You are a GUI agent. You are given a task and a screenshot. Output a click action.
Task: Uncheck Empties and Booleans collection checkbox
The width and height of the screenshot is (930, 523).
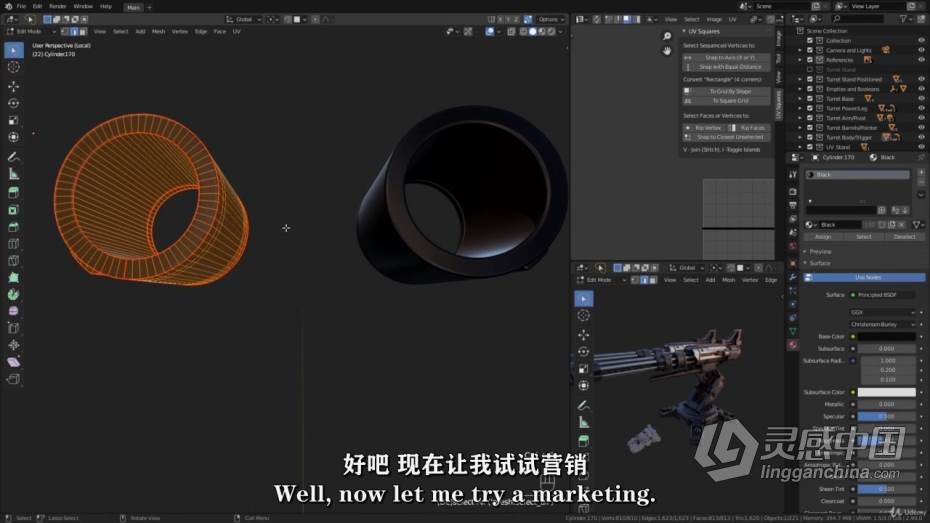click(810, 89)
